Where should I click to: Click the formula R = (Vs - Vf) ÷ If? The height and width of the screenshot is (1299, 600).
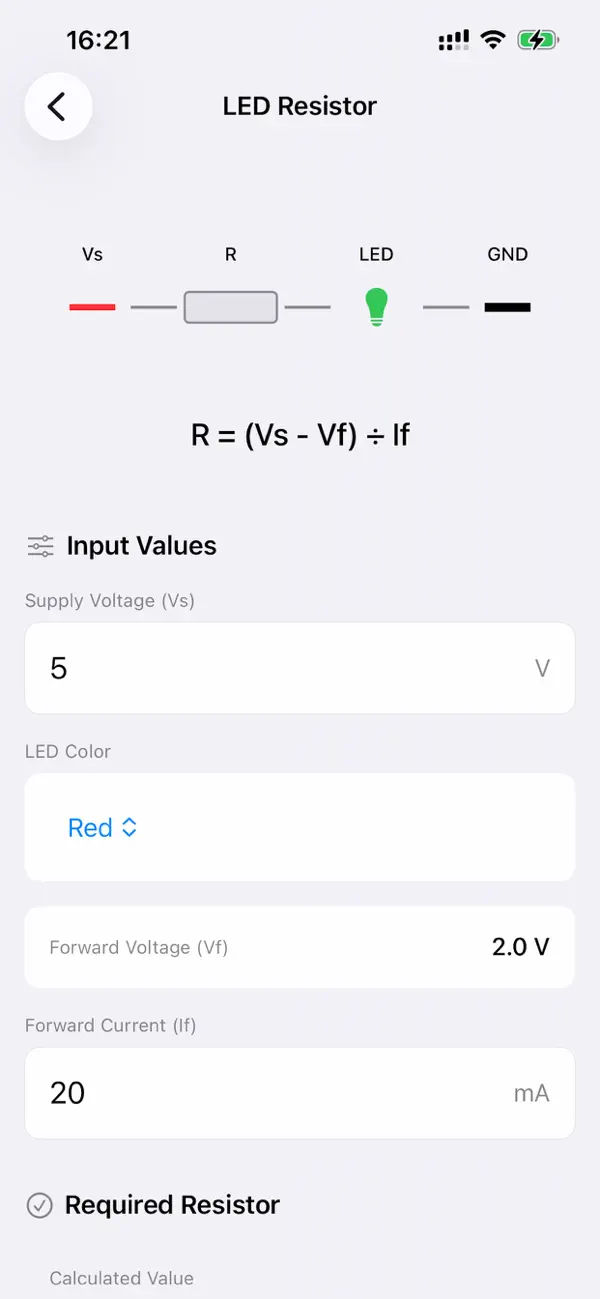click(x=300, y=434)
